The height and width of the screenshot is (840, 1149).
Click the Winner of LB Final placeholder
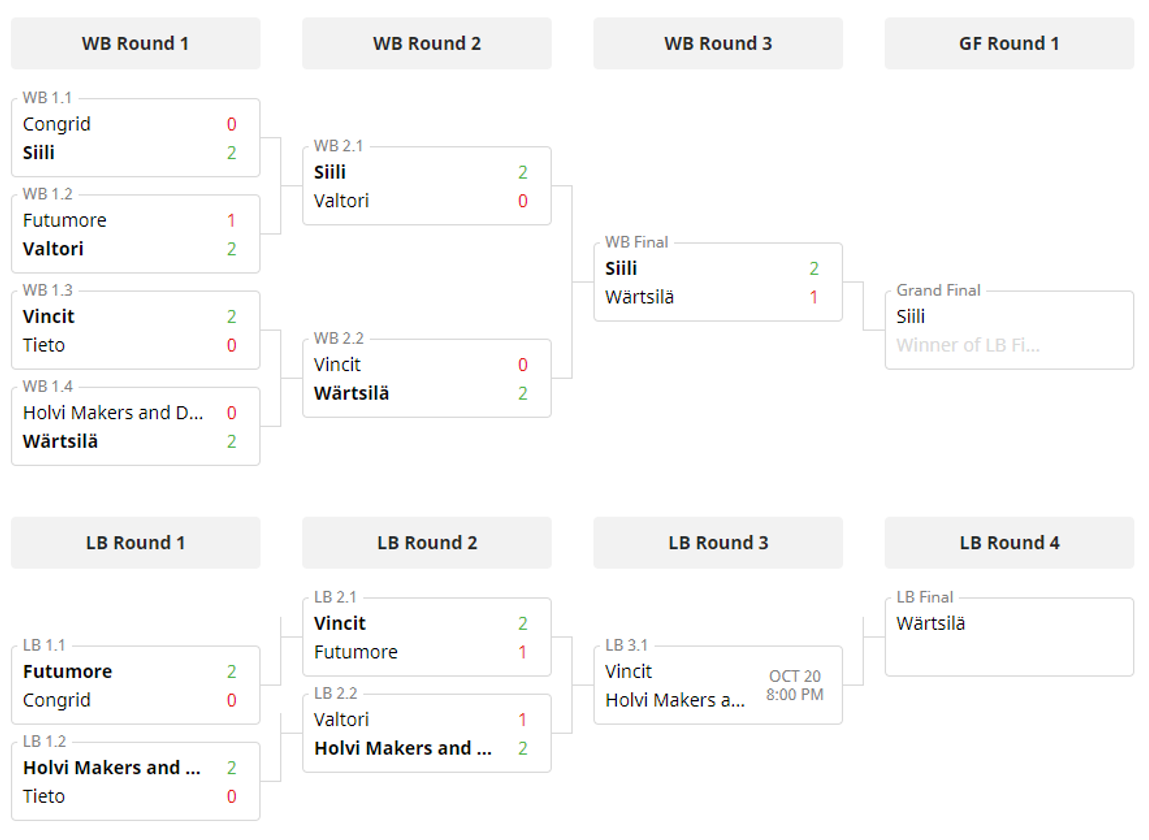968,345
